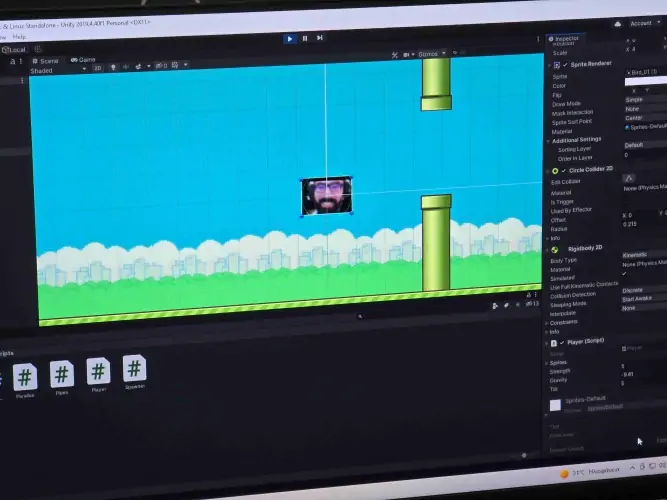The image size is (667, 500).
Task: Open Interpolate dropdown set to None
Action: pos(644,308)
